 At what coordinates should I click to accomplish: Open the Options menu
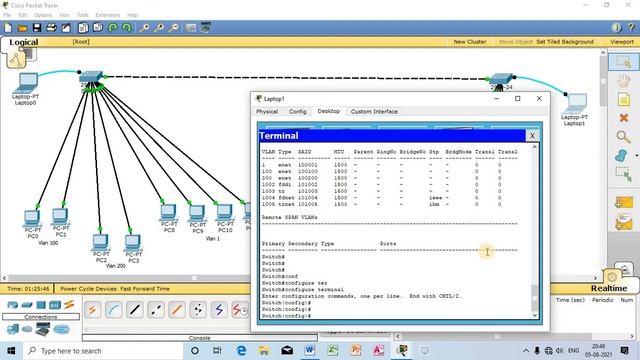tap(43, 15)
